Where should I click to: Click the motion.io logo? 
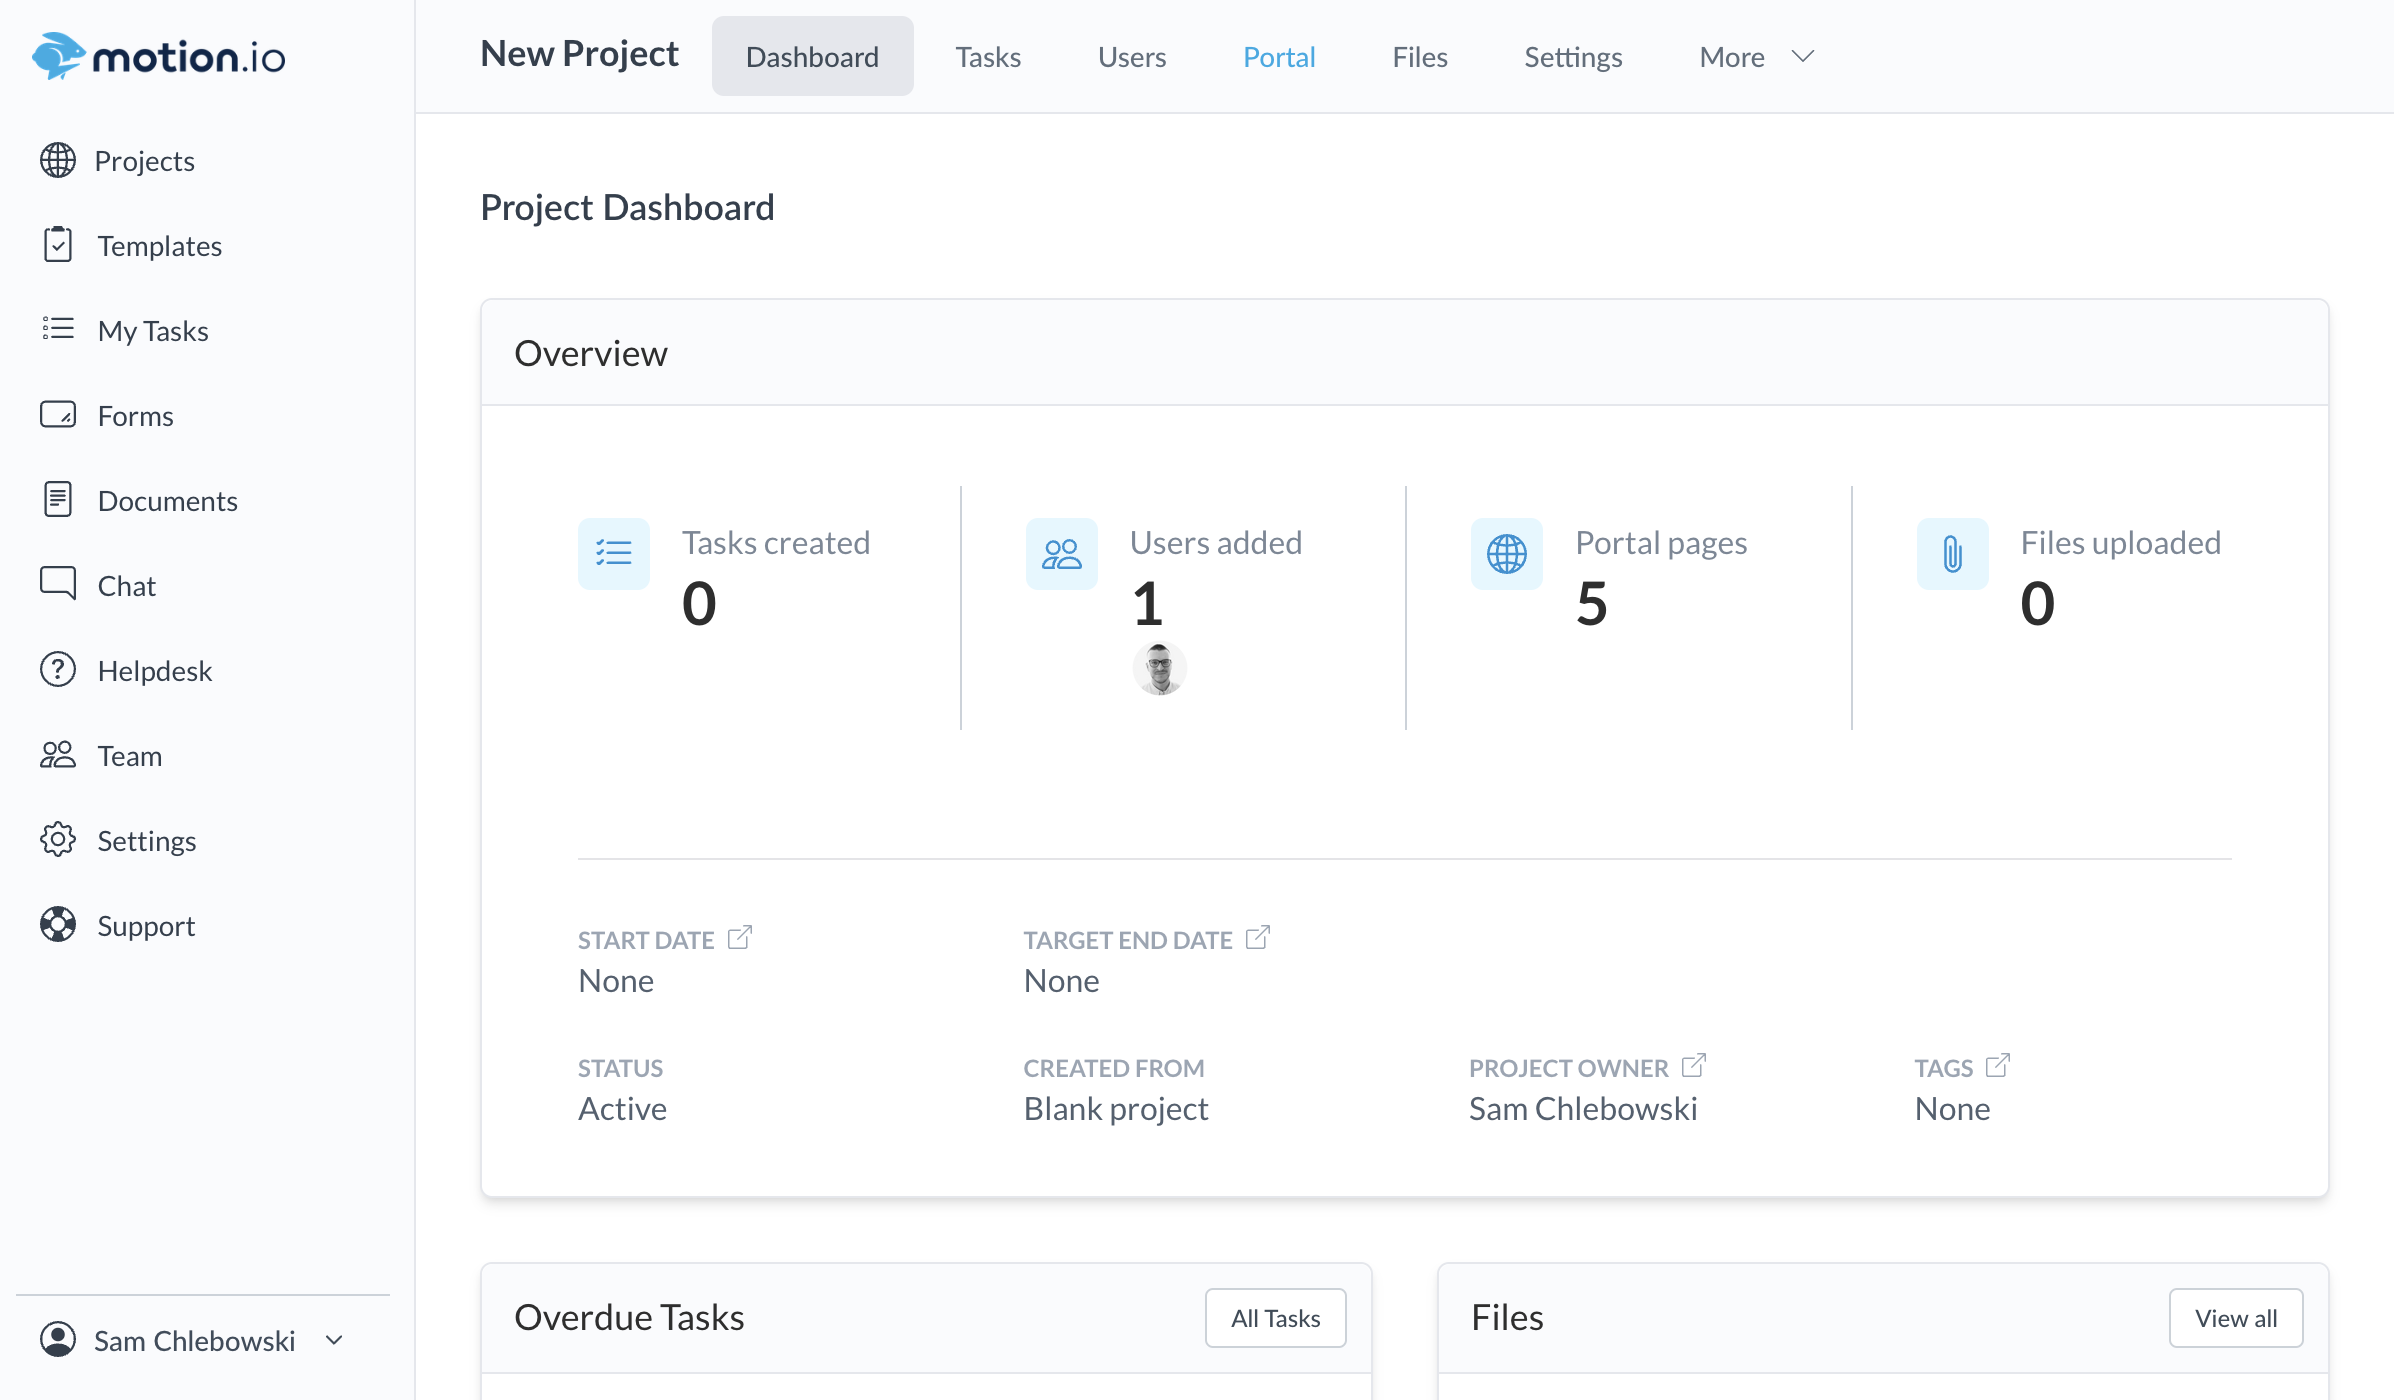pos(158,56)
